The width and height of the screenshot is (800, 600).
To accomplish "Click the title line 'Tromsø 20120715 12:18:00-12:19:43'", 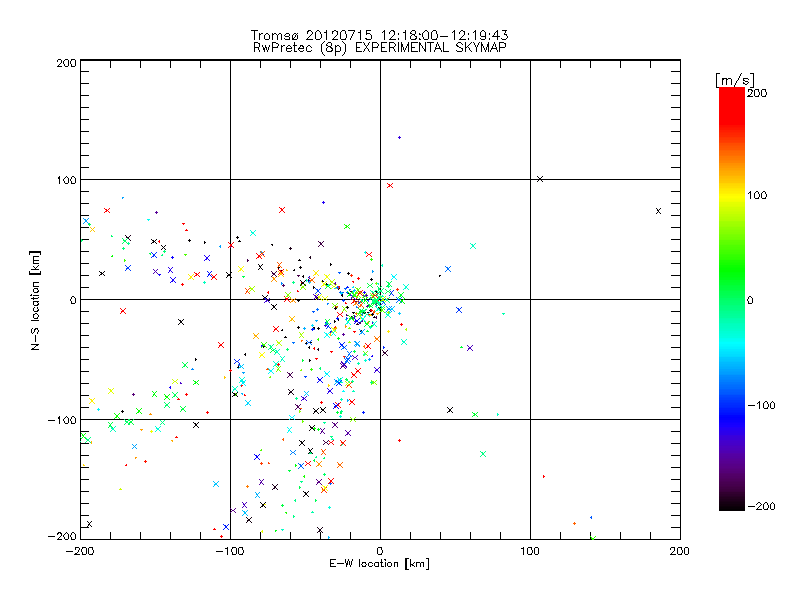I will (379, 35).
